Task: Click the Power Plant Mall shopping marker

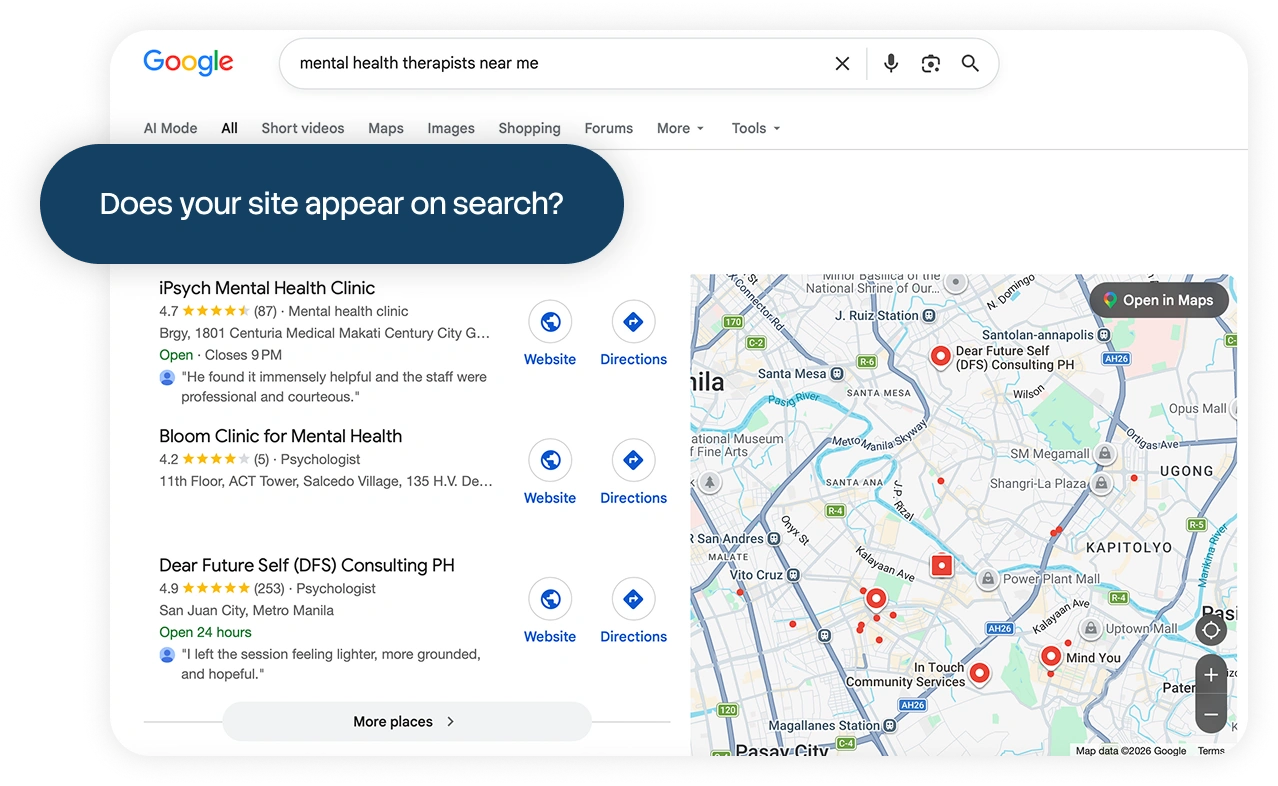Action: (988, 578)
